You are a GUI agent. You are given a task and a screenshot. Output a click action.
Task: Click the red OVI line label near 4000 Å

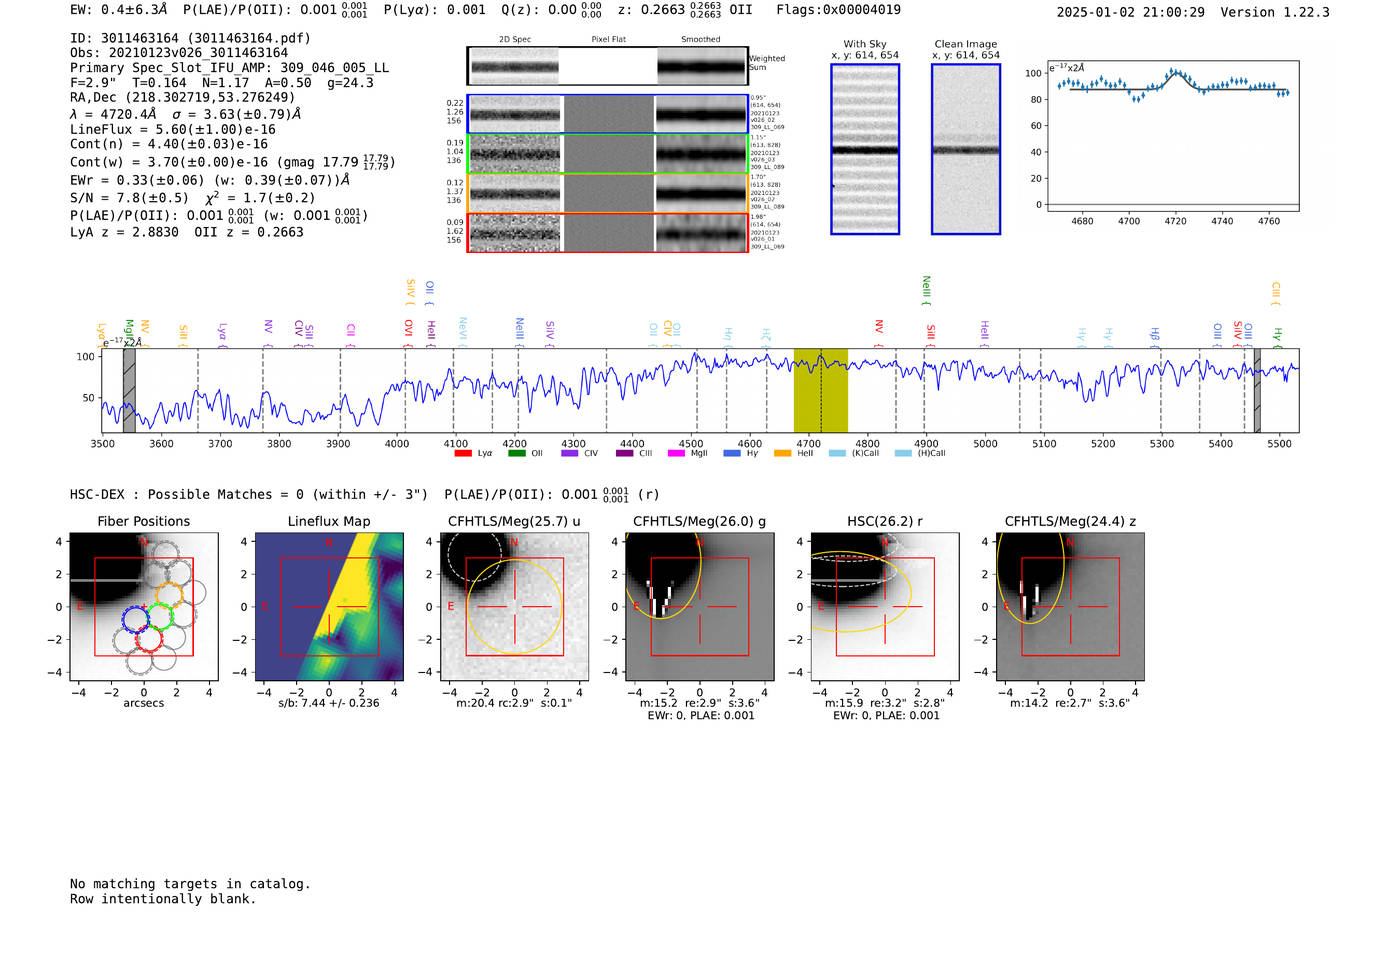[x=408, y=331]
